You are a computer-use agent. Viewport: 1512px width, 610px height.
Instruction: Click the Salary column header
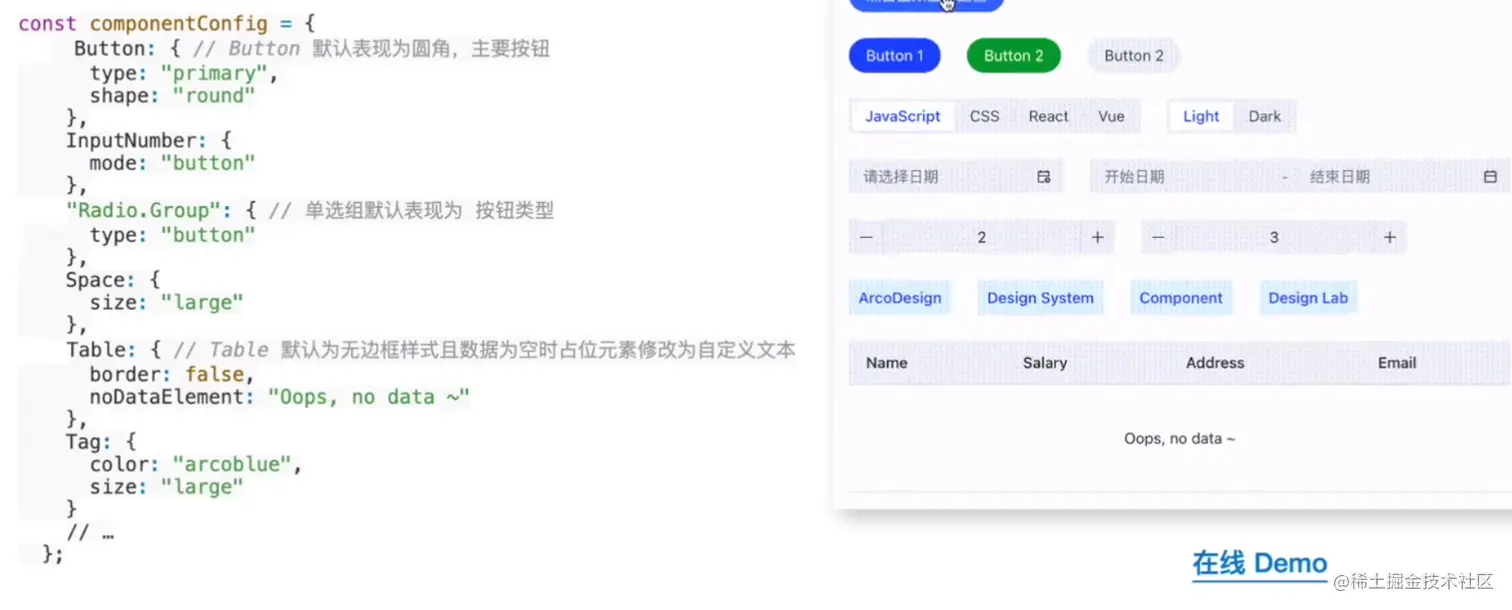click(1045, 363)
